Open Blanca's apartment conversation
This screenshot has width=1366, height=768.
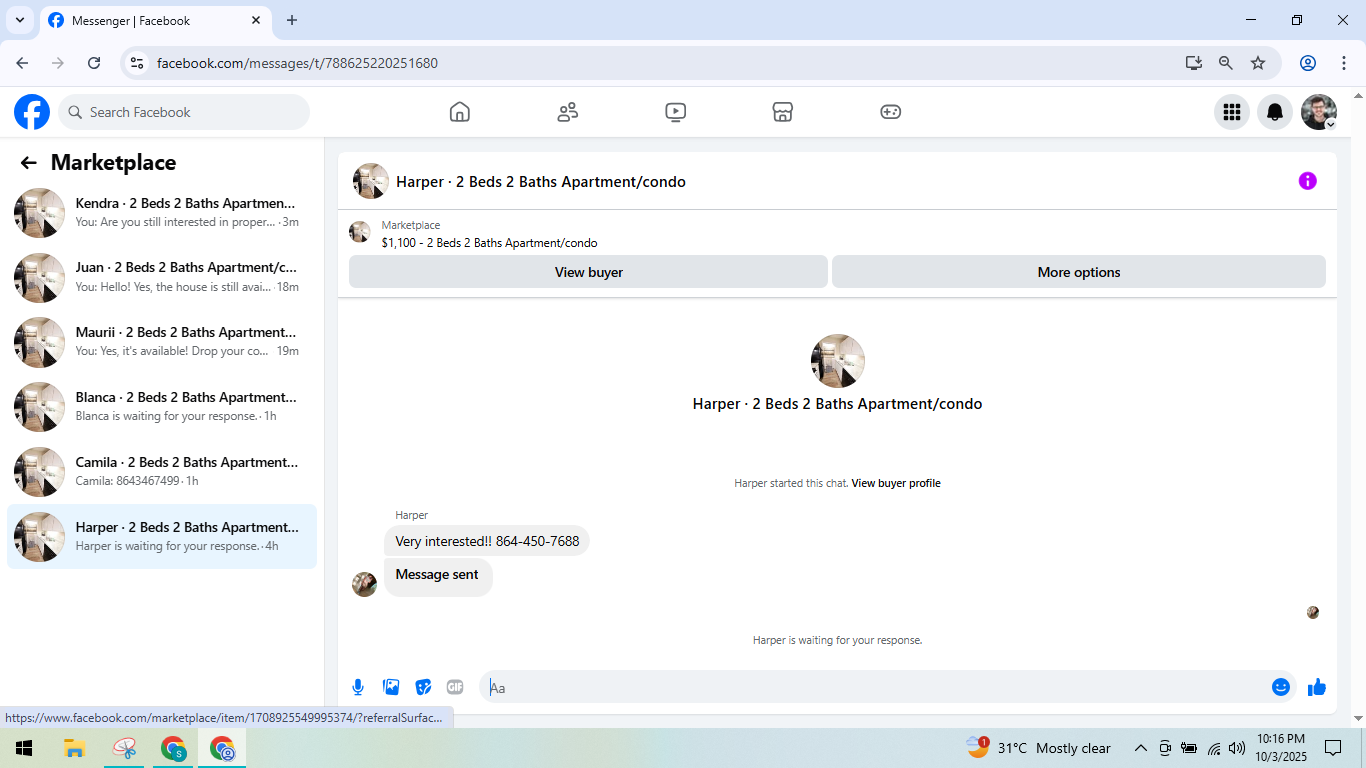point(162,407)
